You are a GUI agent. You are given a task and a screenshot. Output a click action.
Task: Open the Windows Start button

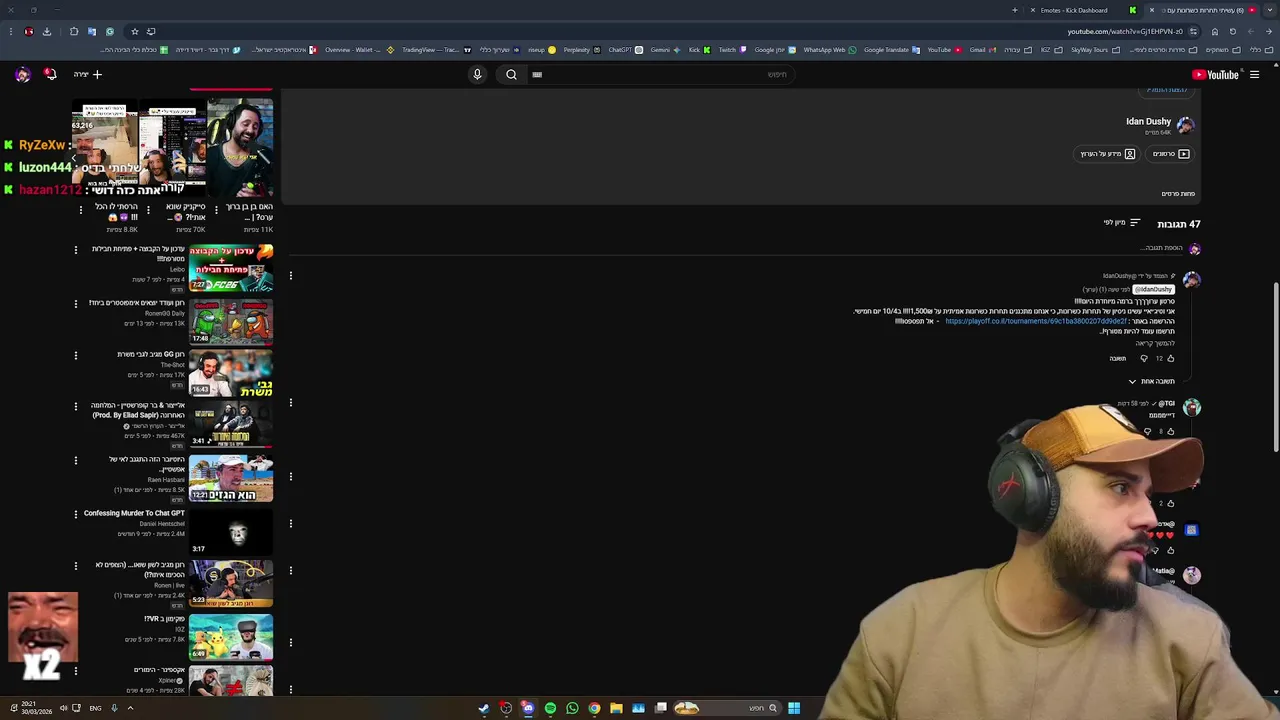click(793, 708)
